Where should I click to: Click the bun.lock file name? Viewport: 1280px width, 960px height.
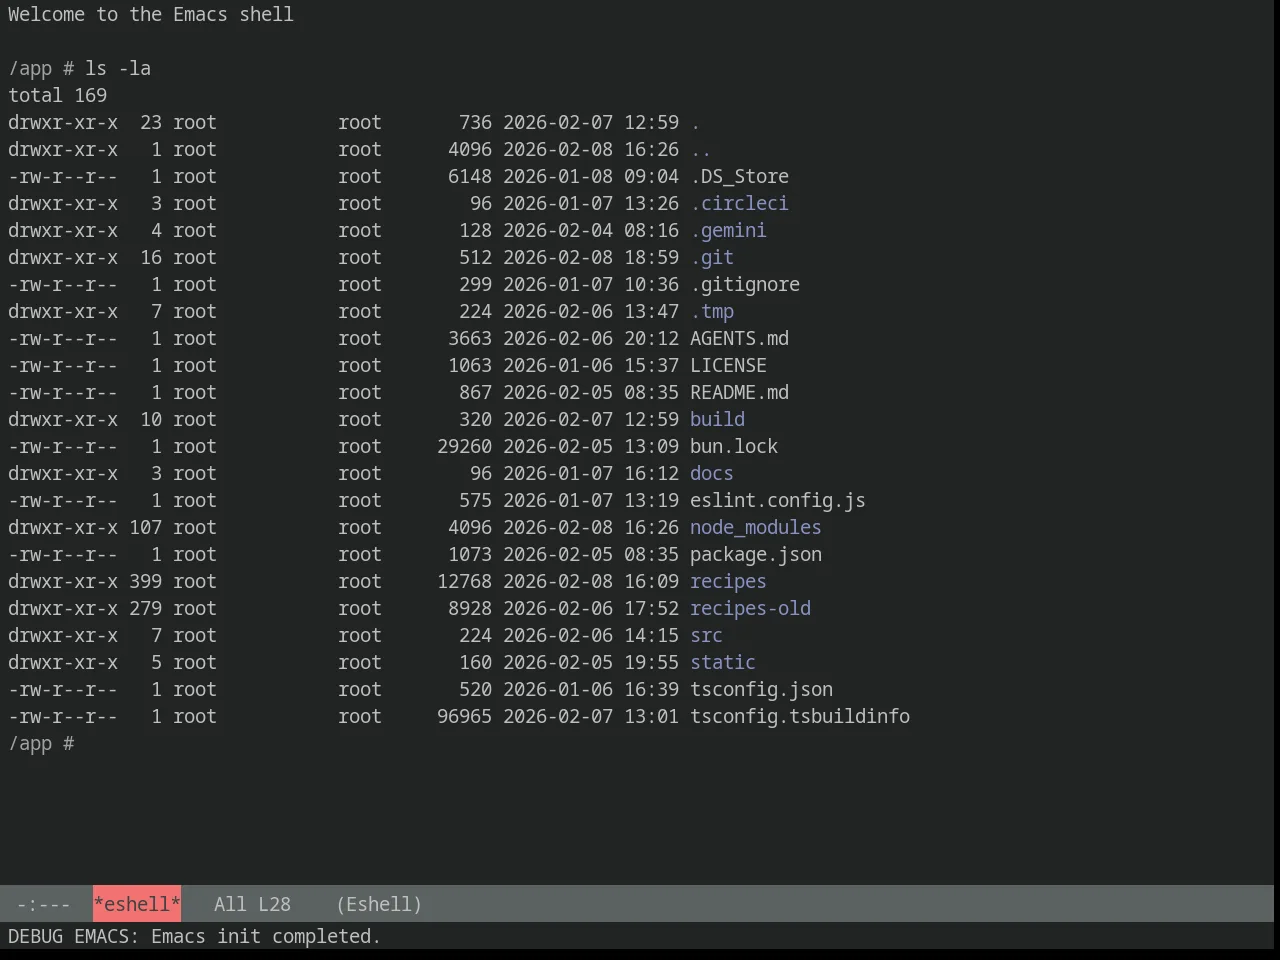coord(734,446)
